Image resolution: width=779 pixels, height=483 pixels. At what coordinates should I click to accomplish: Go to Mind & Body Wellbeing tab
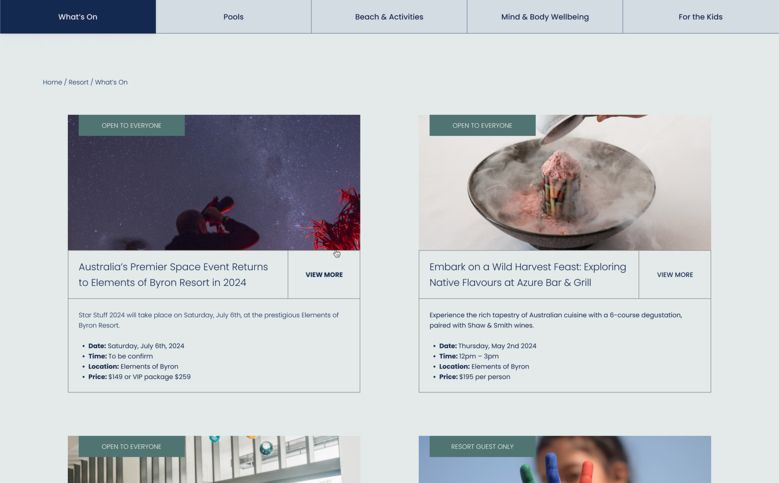[x=544, y=17]
